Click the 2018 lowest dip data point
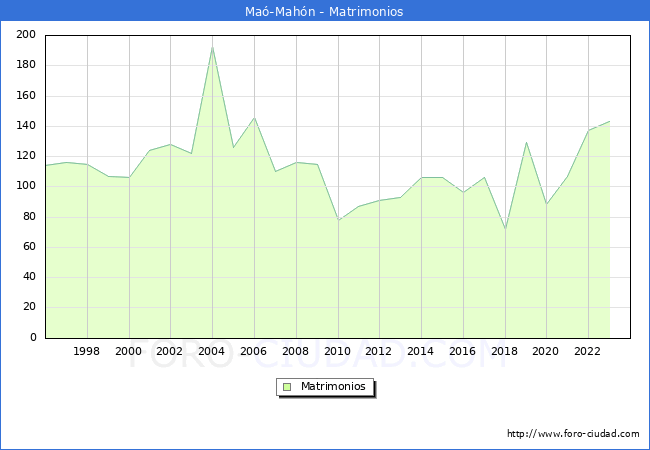Viewport: 650px width, 450px height. [505, 228]
